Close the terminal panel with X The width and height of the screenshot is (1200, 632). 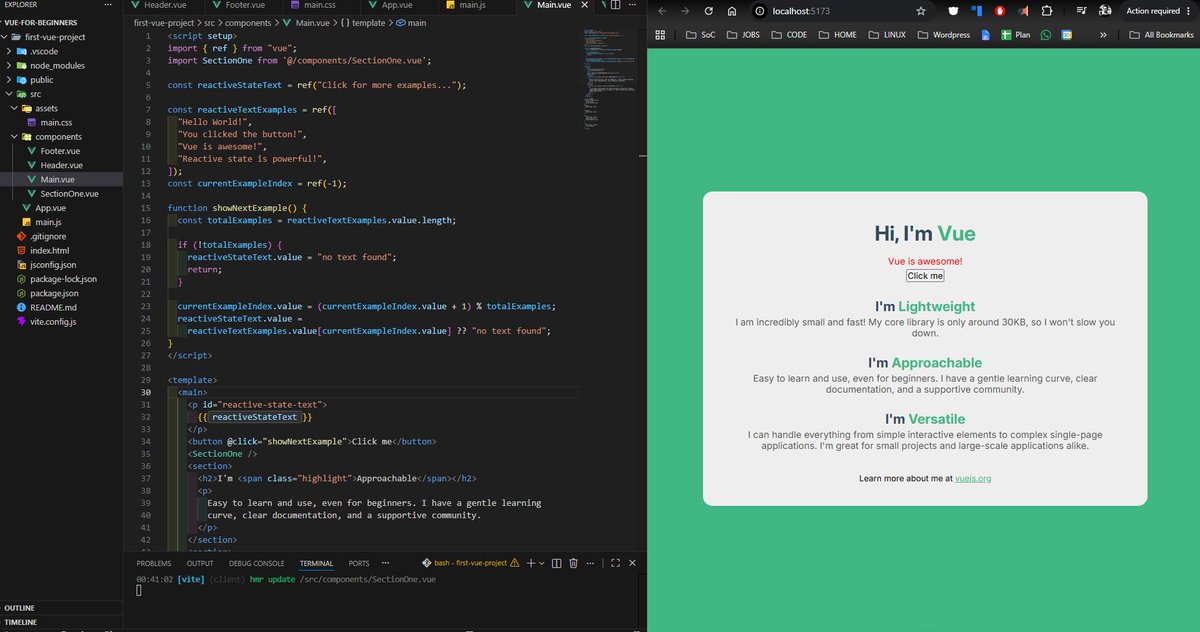click(x=633, y=563)
